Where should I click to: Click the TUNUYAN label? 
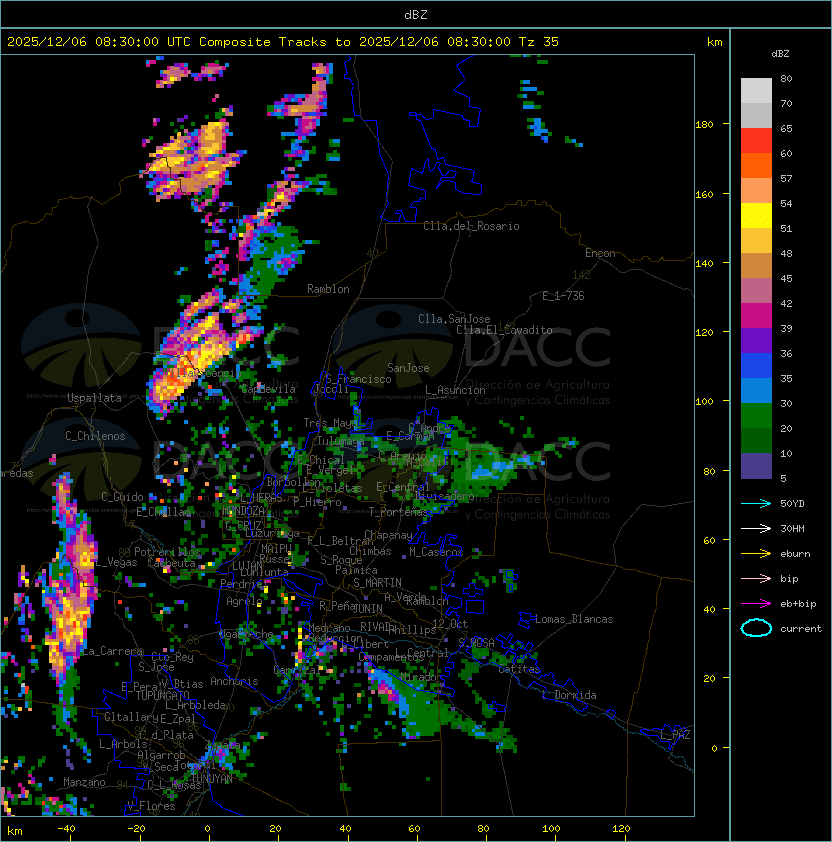coord(213,779)
